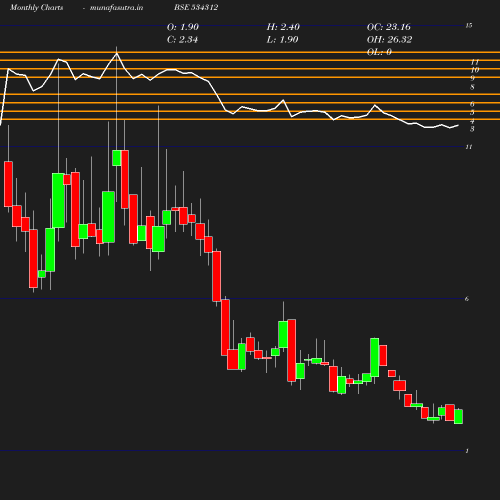The height and width of the screenshot is (500, 500).
Task: Click the 1 price axis label
Action: (x=467, y=451)
